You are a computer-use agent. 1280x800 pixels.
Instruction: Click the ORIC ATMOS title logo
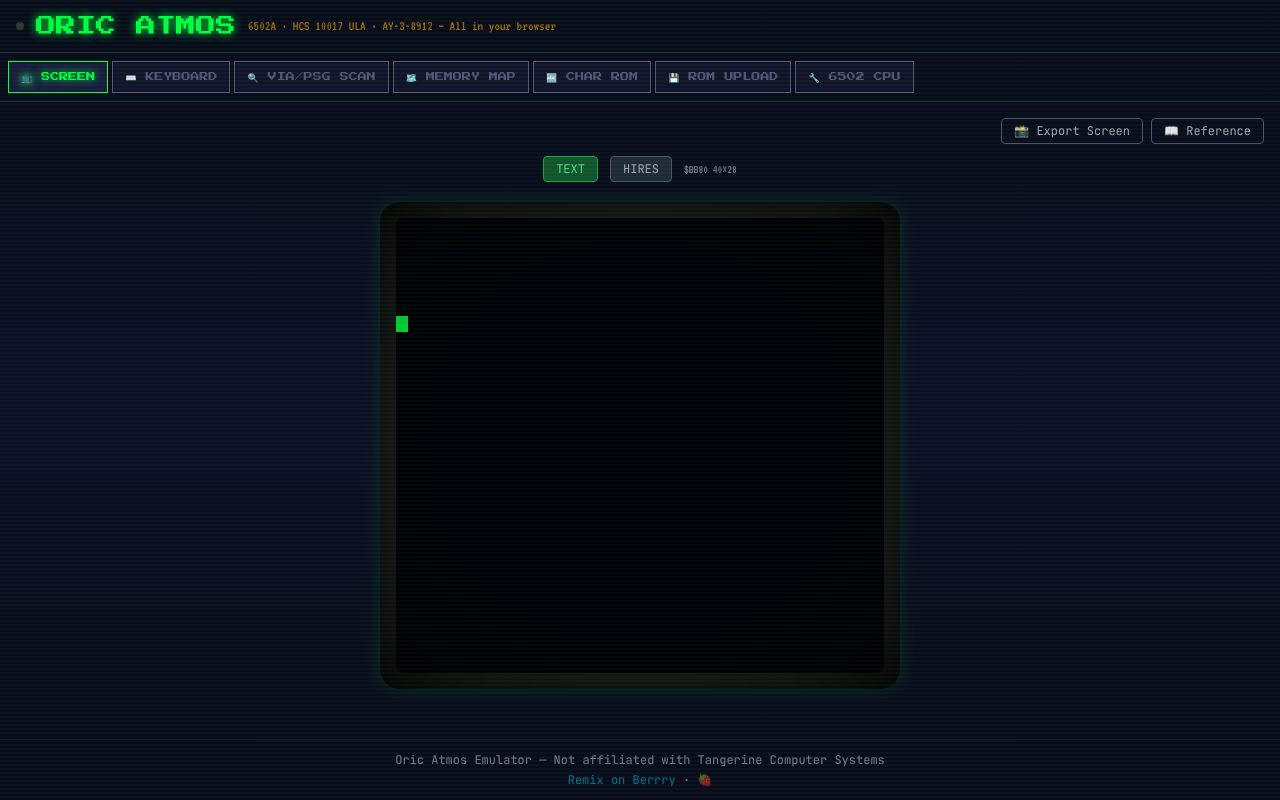tap(135, 26)
